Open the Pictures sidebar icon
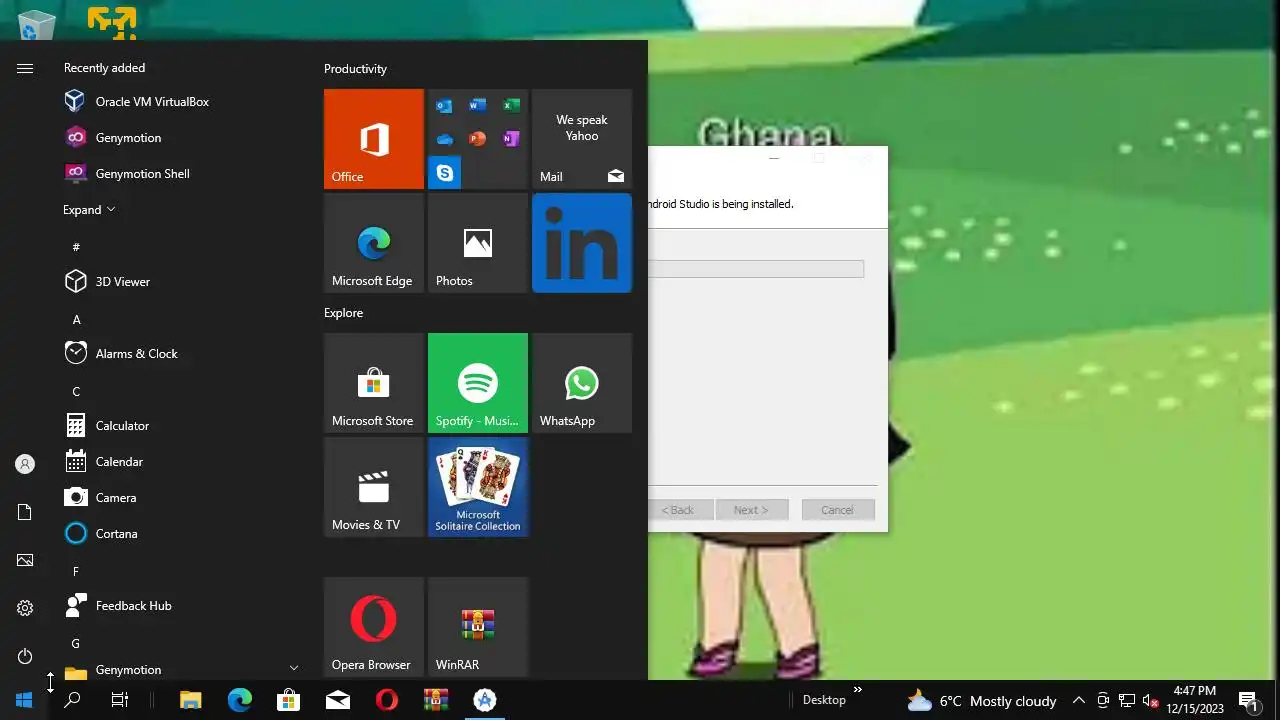 [x=25, y=560]
